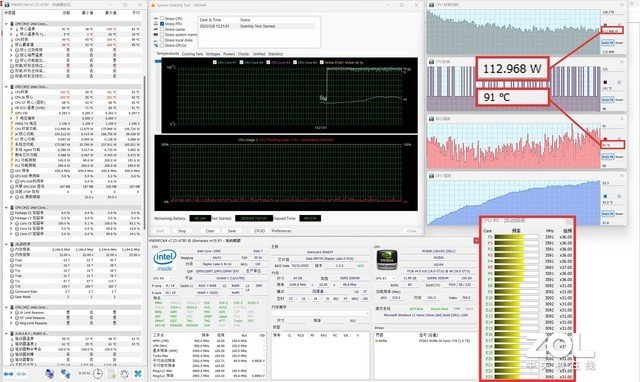Click the monitor icon beside Stress GPU(s)
This screenshot has height=382, width=640.
[x=156, y=45]
